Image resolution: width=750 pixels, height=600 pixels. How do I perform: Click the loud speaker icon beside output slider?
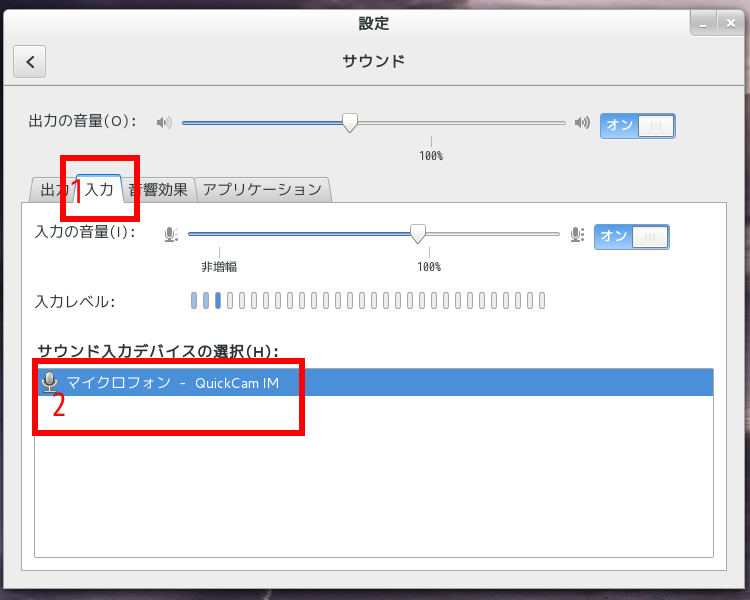coord(582,123)
